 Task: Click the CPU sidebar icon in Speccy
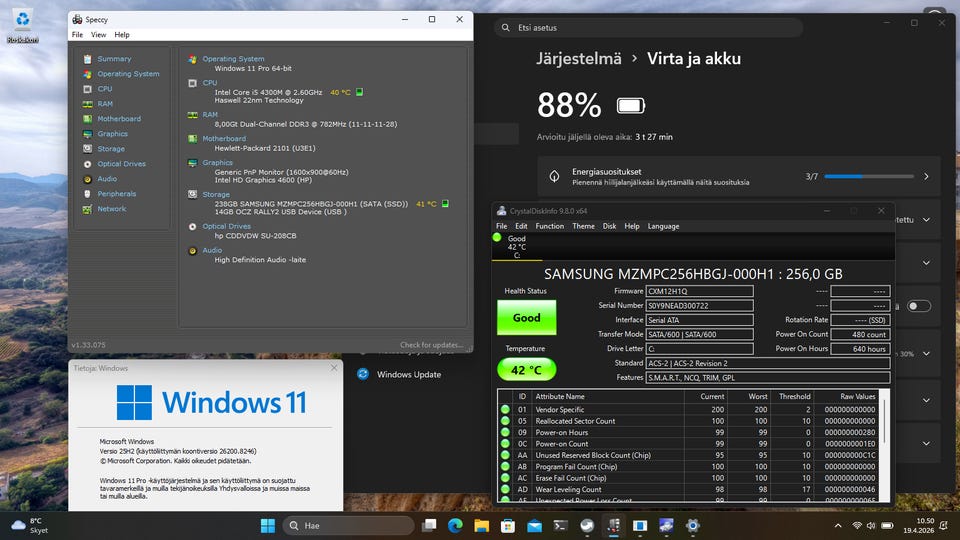(88, 89)
